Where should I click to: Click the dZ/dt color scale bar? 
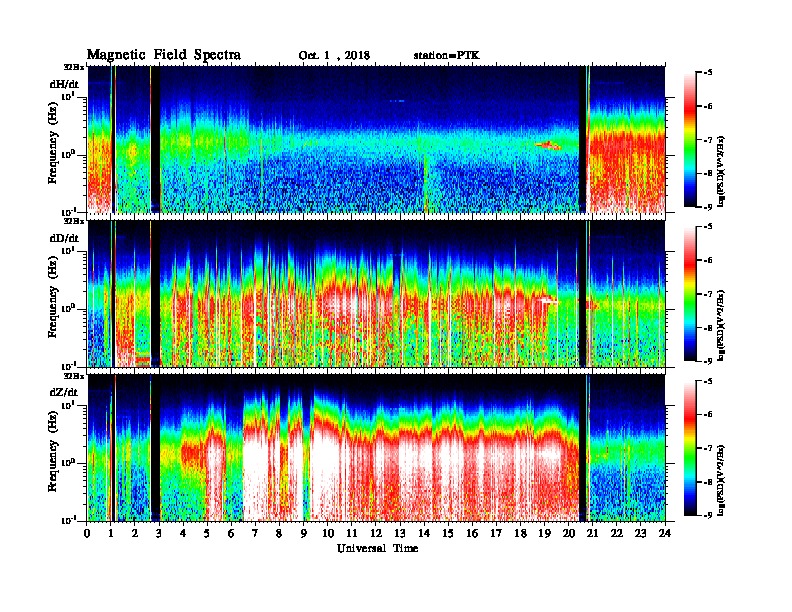click(689, 448)
